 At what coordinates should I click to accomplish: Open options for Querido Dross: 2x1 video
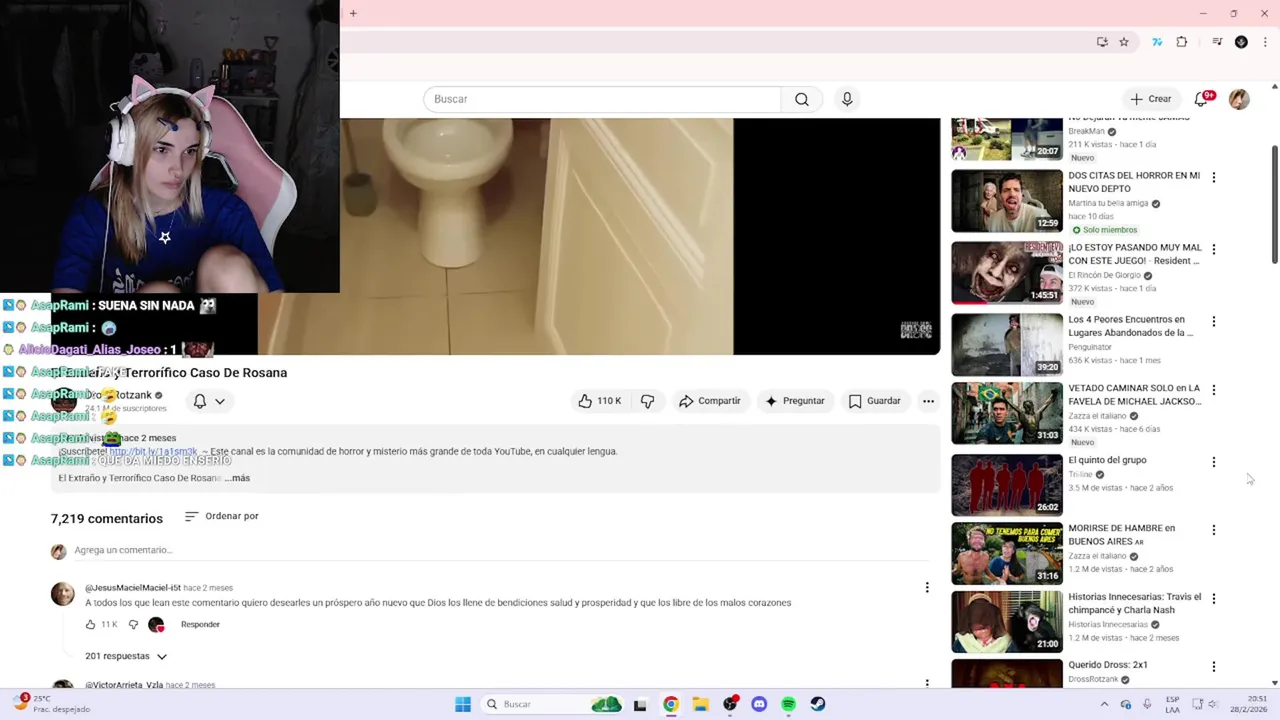(1214, 666)
